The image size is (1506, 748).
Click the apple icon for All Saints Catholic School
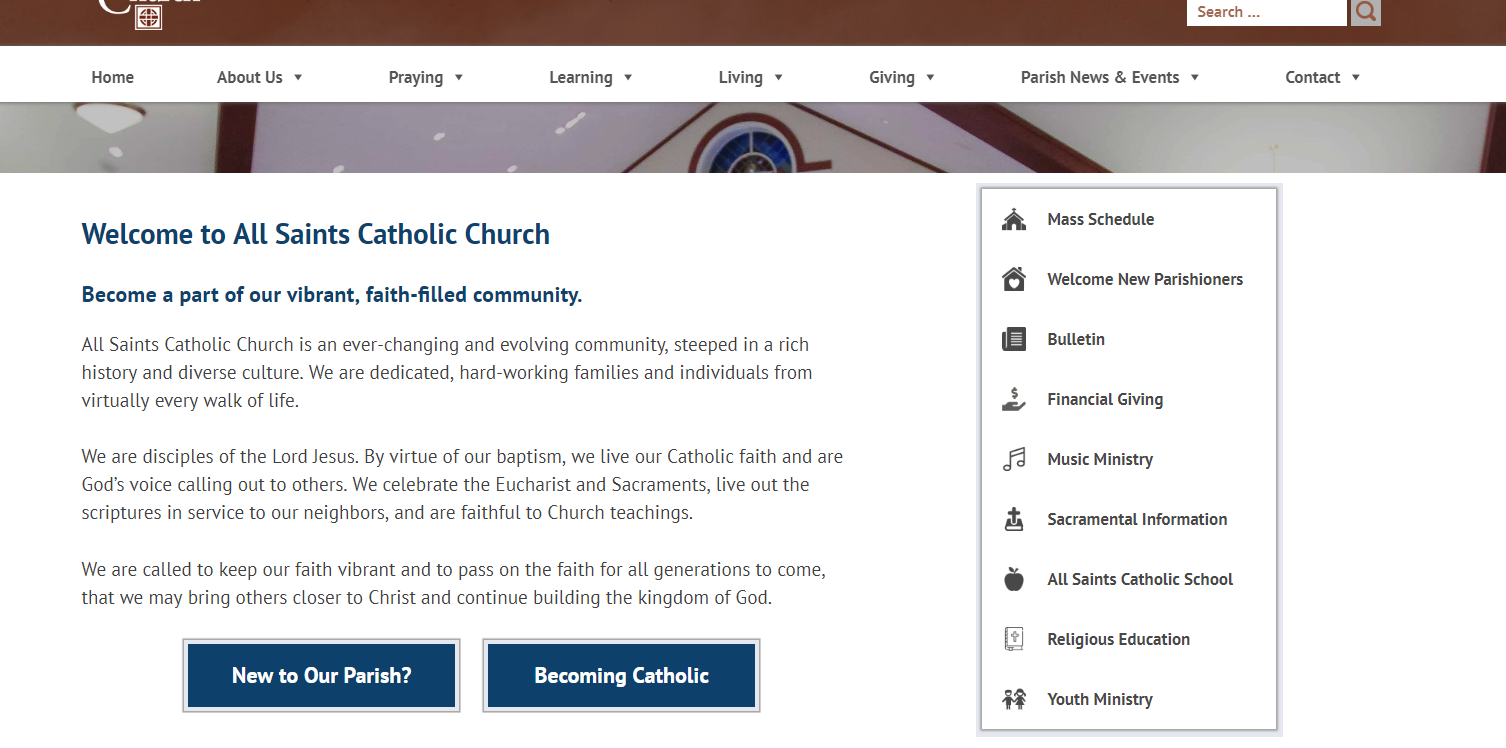click(x=1013, y=580)
